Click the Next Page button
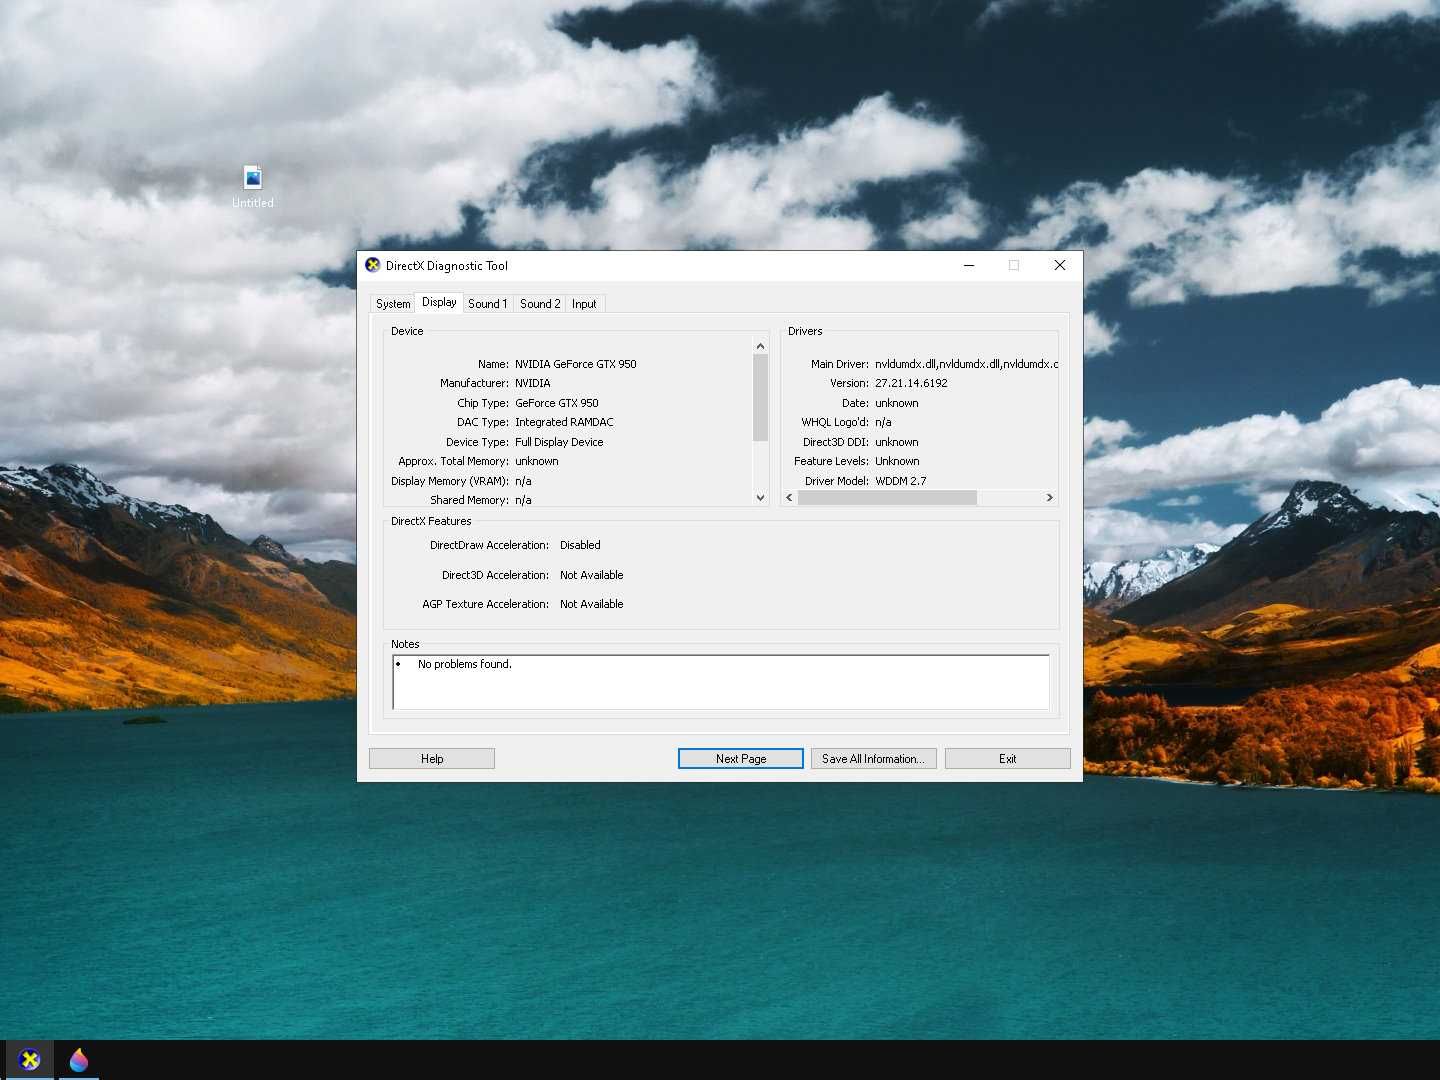Viewport: 1440px width, 1080px height. point(741,759)
